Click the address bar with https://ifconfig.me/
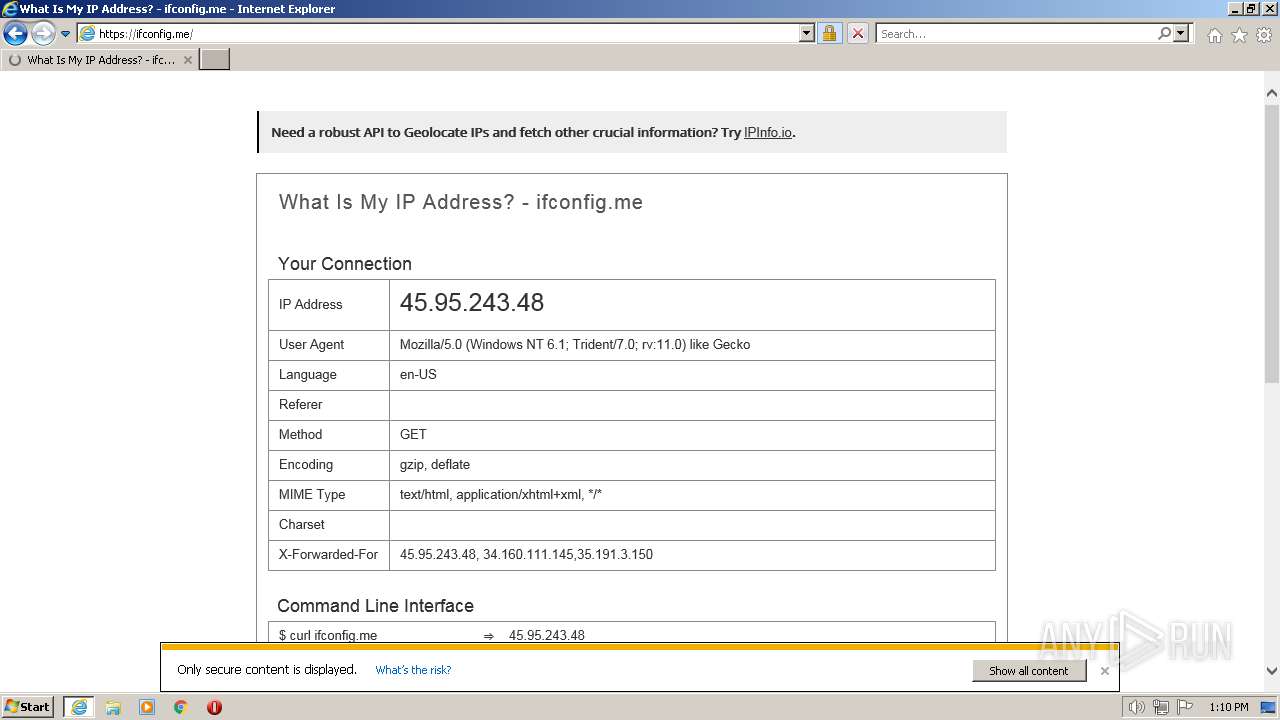This screenshot has height=720, width=1280. pos(438,34)
